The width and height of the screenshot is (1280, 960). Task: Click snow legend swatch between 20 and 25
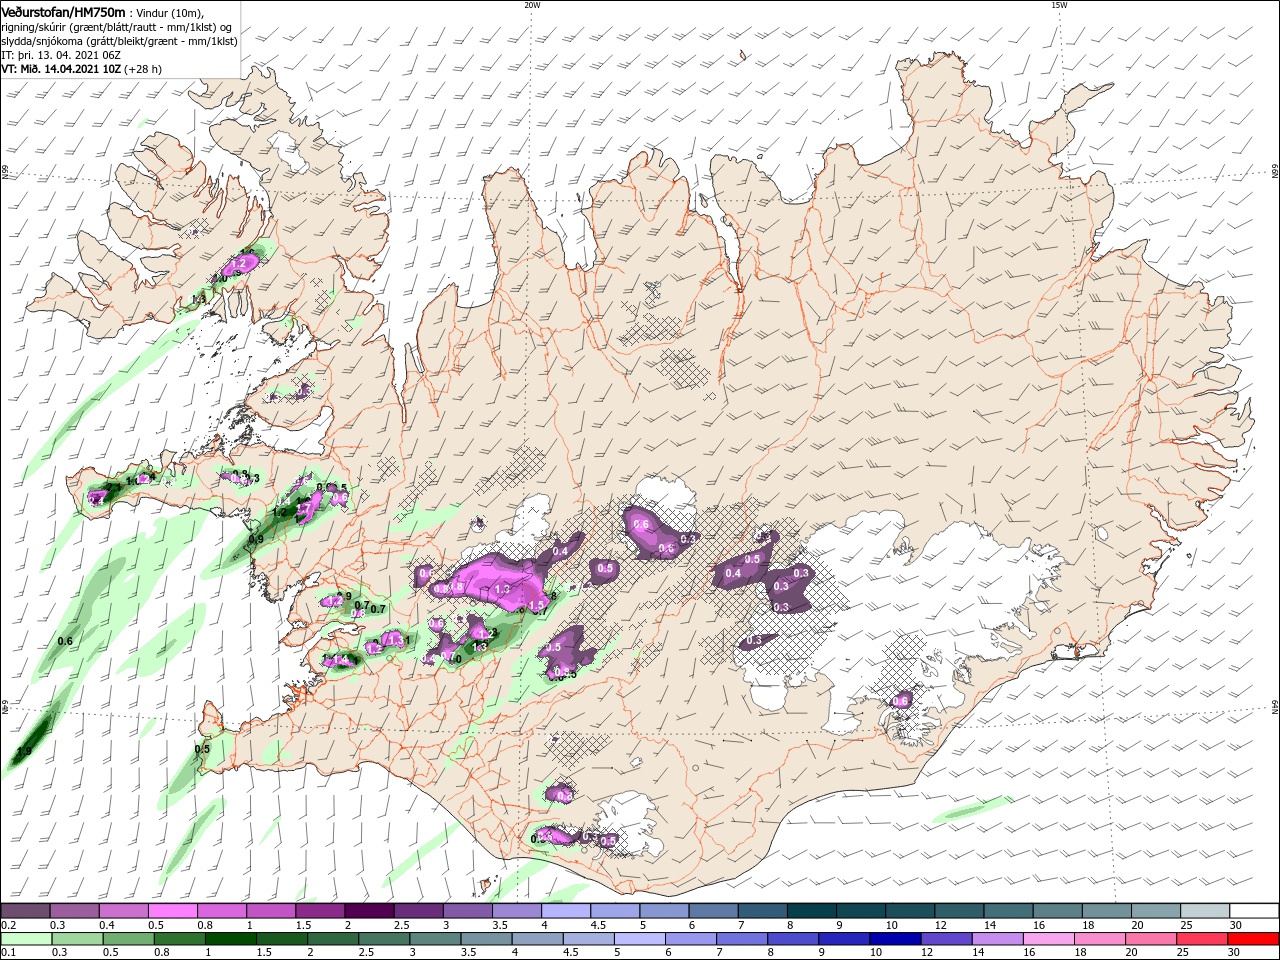(x=1155, y=911)
